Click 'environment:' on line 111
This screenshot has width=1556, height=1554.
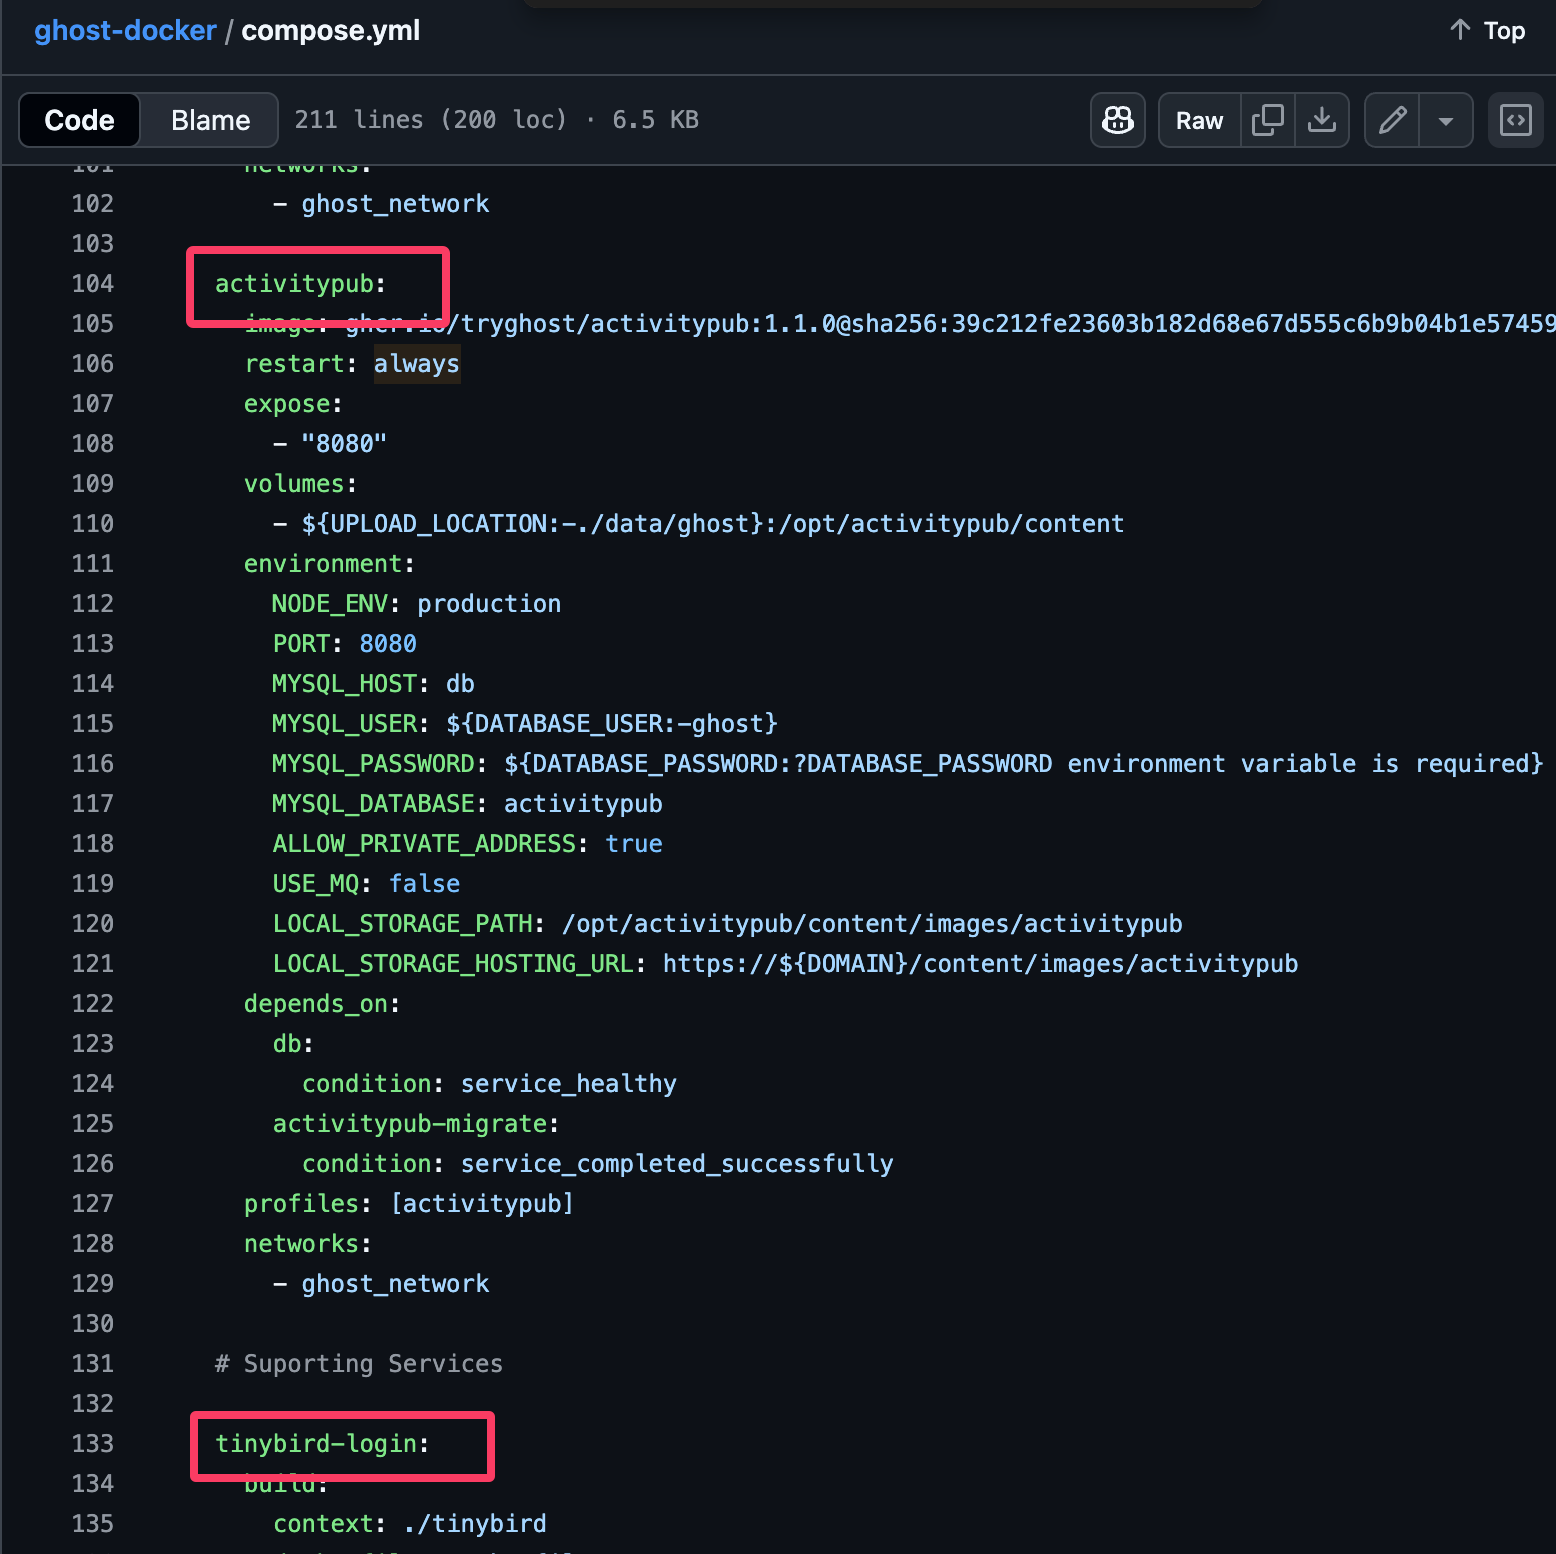pyautogui.click(x=329, y=564)
